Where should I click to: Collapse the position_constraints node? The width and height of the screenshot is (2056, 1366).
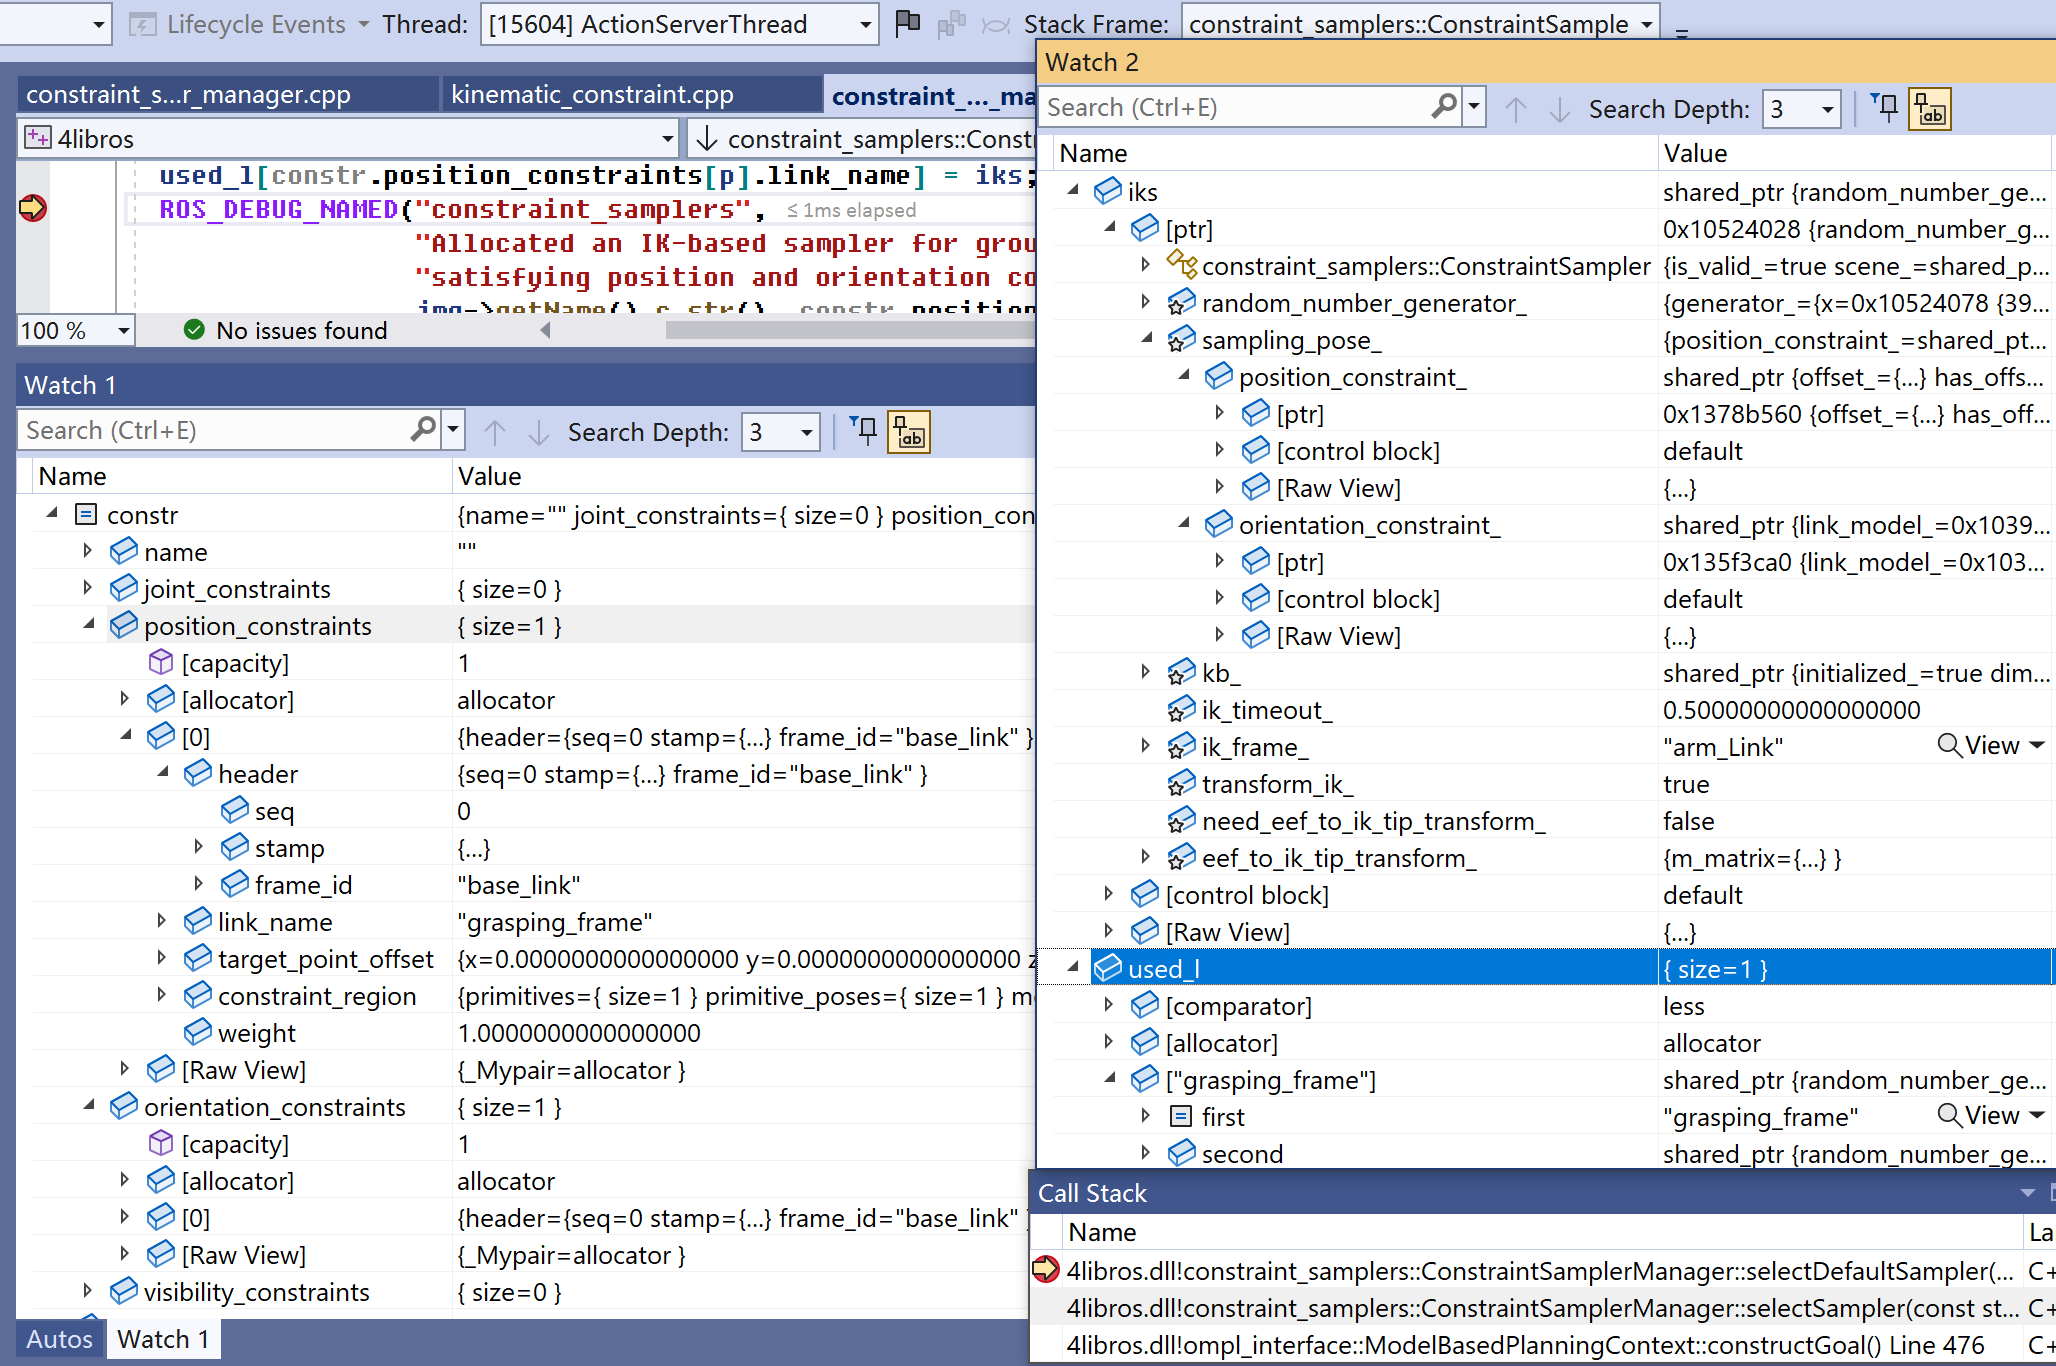[x=88, y=624]
